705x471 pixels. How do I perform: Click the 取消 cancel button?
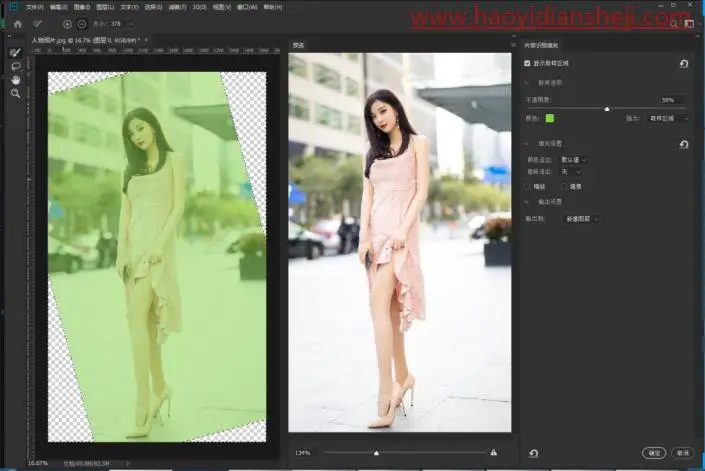click(x=683, y=453)
